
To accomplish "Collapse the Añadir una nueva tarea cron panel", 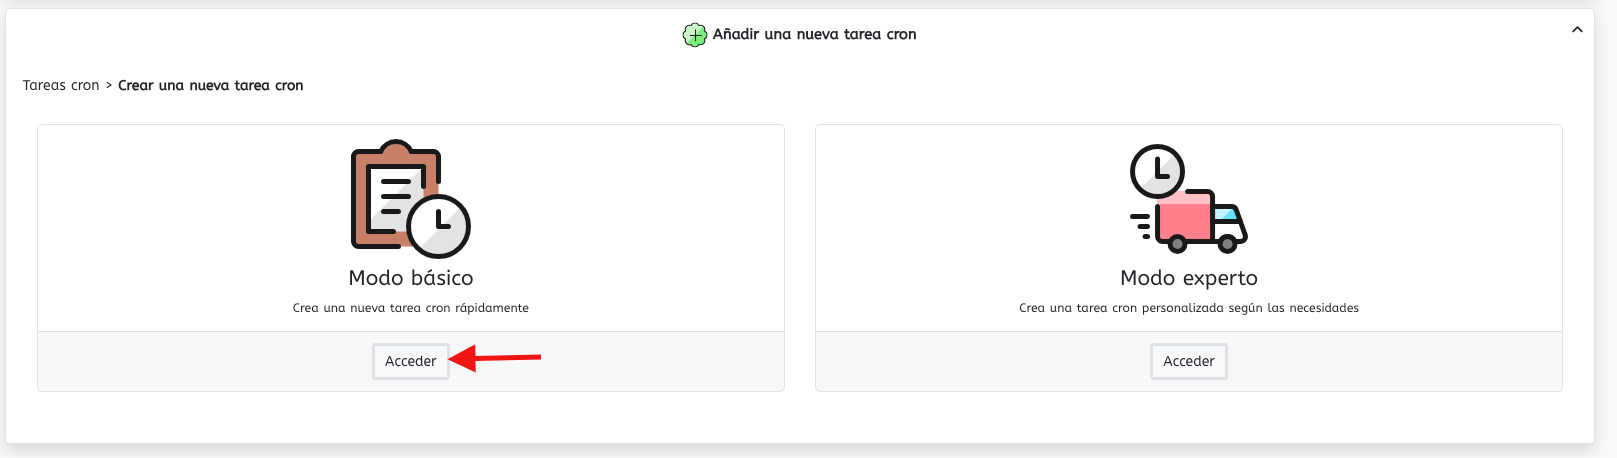I will 1577,30.
